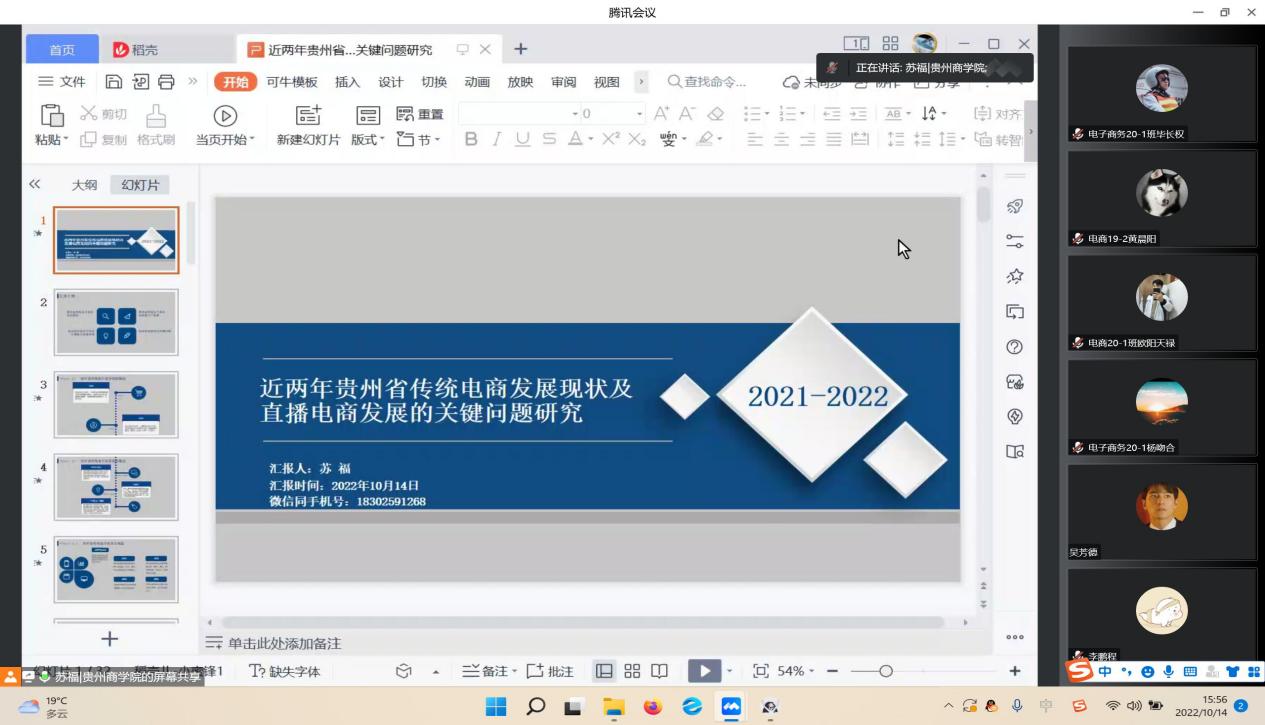Viewport: 1265px width, 725px height.
Task: Click the Export to PDF icon
Action: (140, 82)
